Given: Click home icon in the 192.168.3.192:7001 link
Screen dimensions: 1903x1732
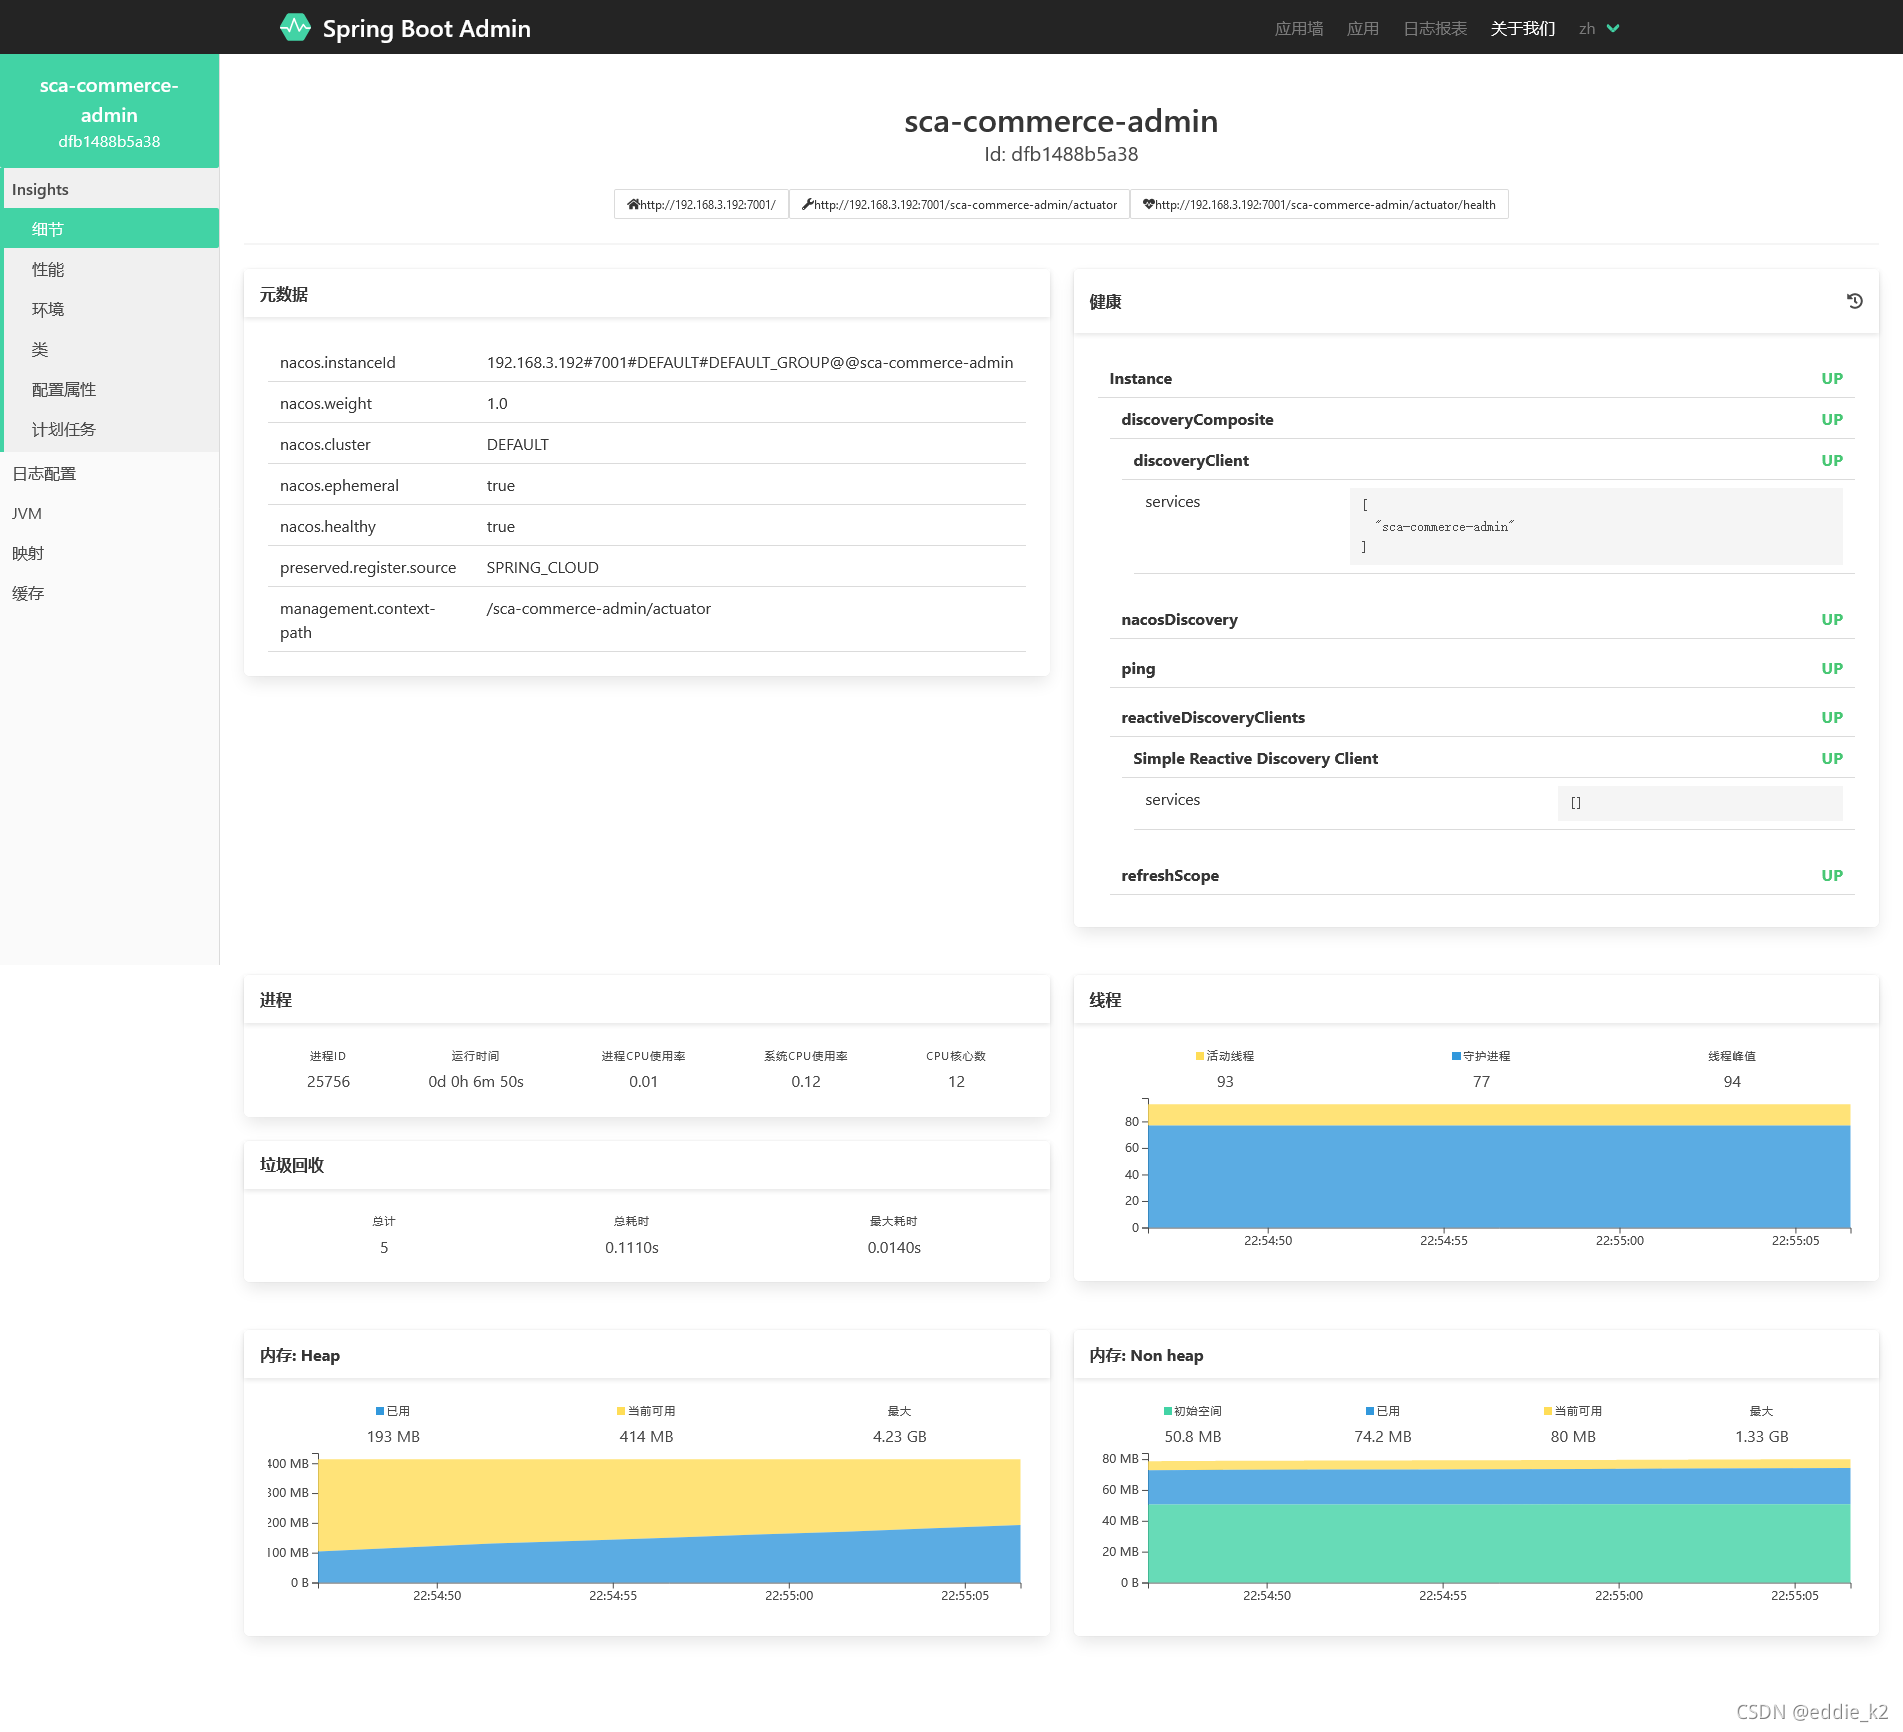Looking at the screenshot, I should coord(633,205).
